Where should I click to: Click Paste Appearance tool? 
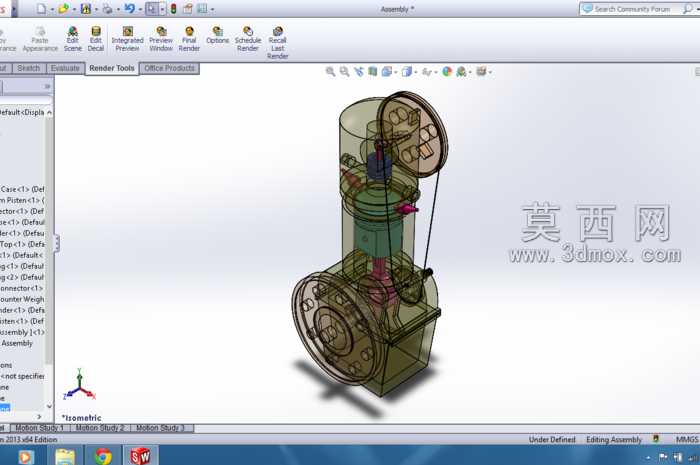[40, 39]
